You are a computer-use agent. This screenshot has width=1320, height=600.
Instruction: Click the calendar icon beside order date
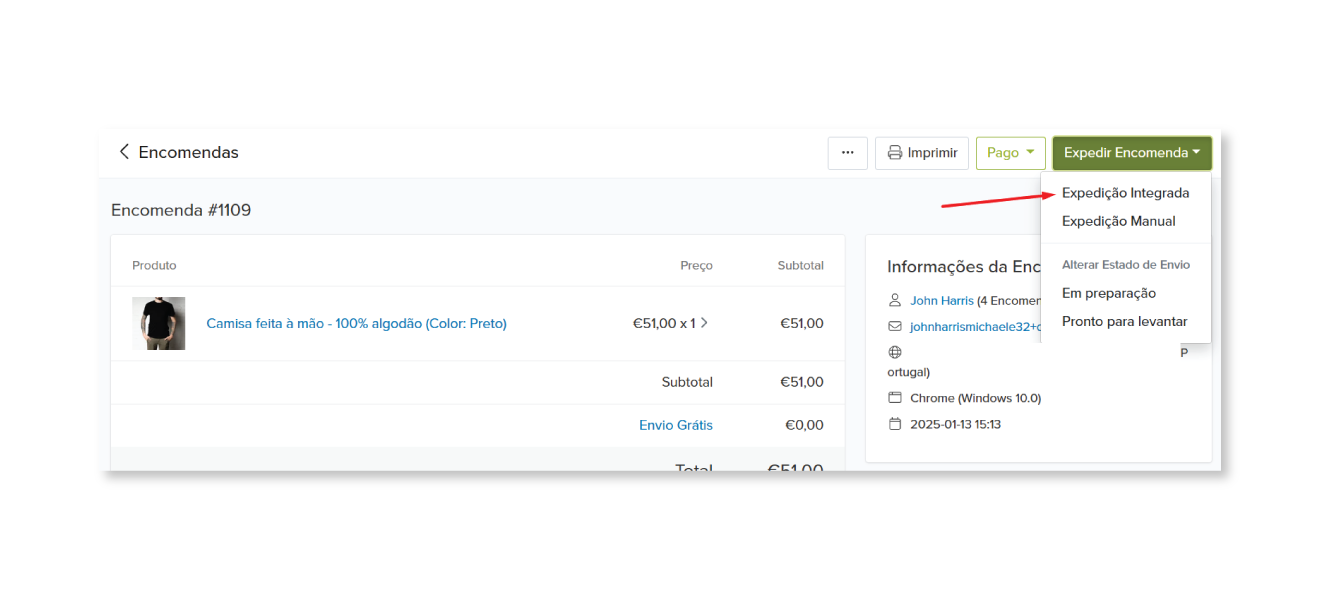click(895, 424)
